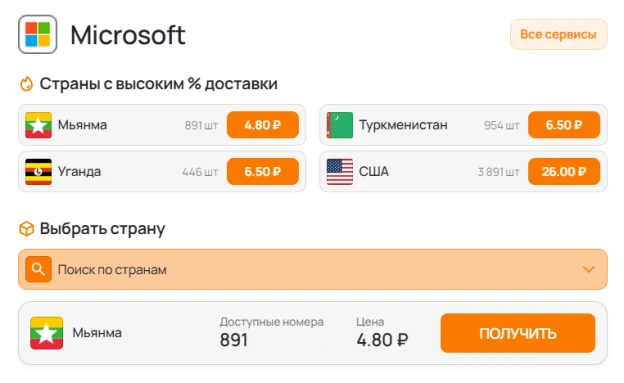The height and width of the screenshot is (383, 624).
Task: Select the 26.00 ₽ price for США
Action: (x=564, y=172)
